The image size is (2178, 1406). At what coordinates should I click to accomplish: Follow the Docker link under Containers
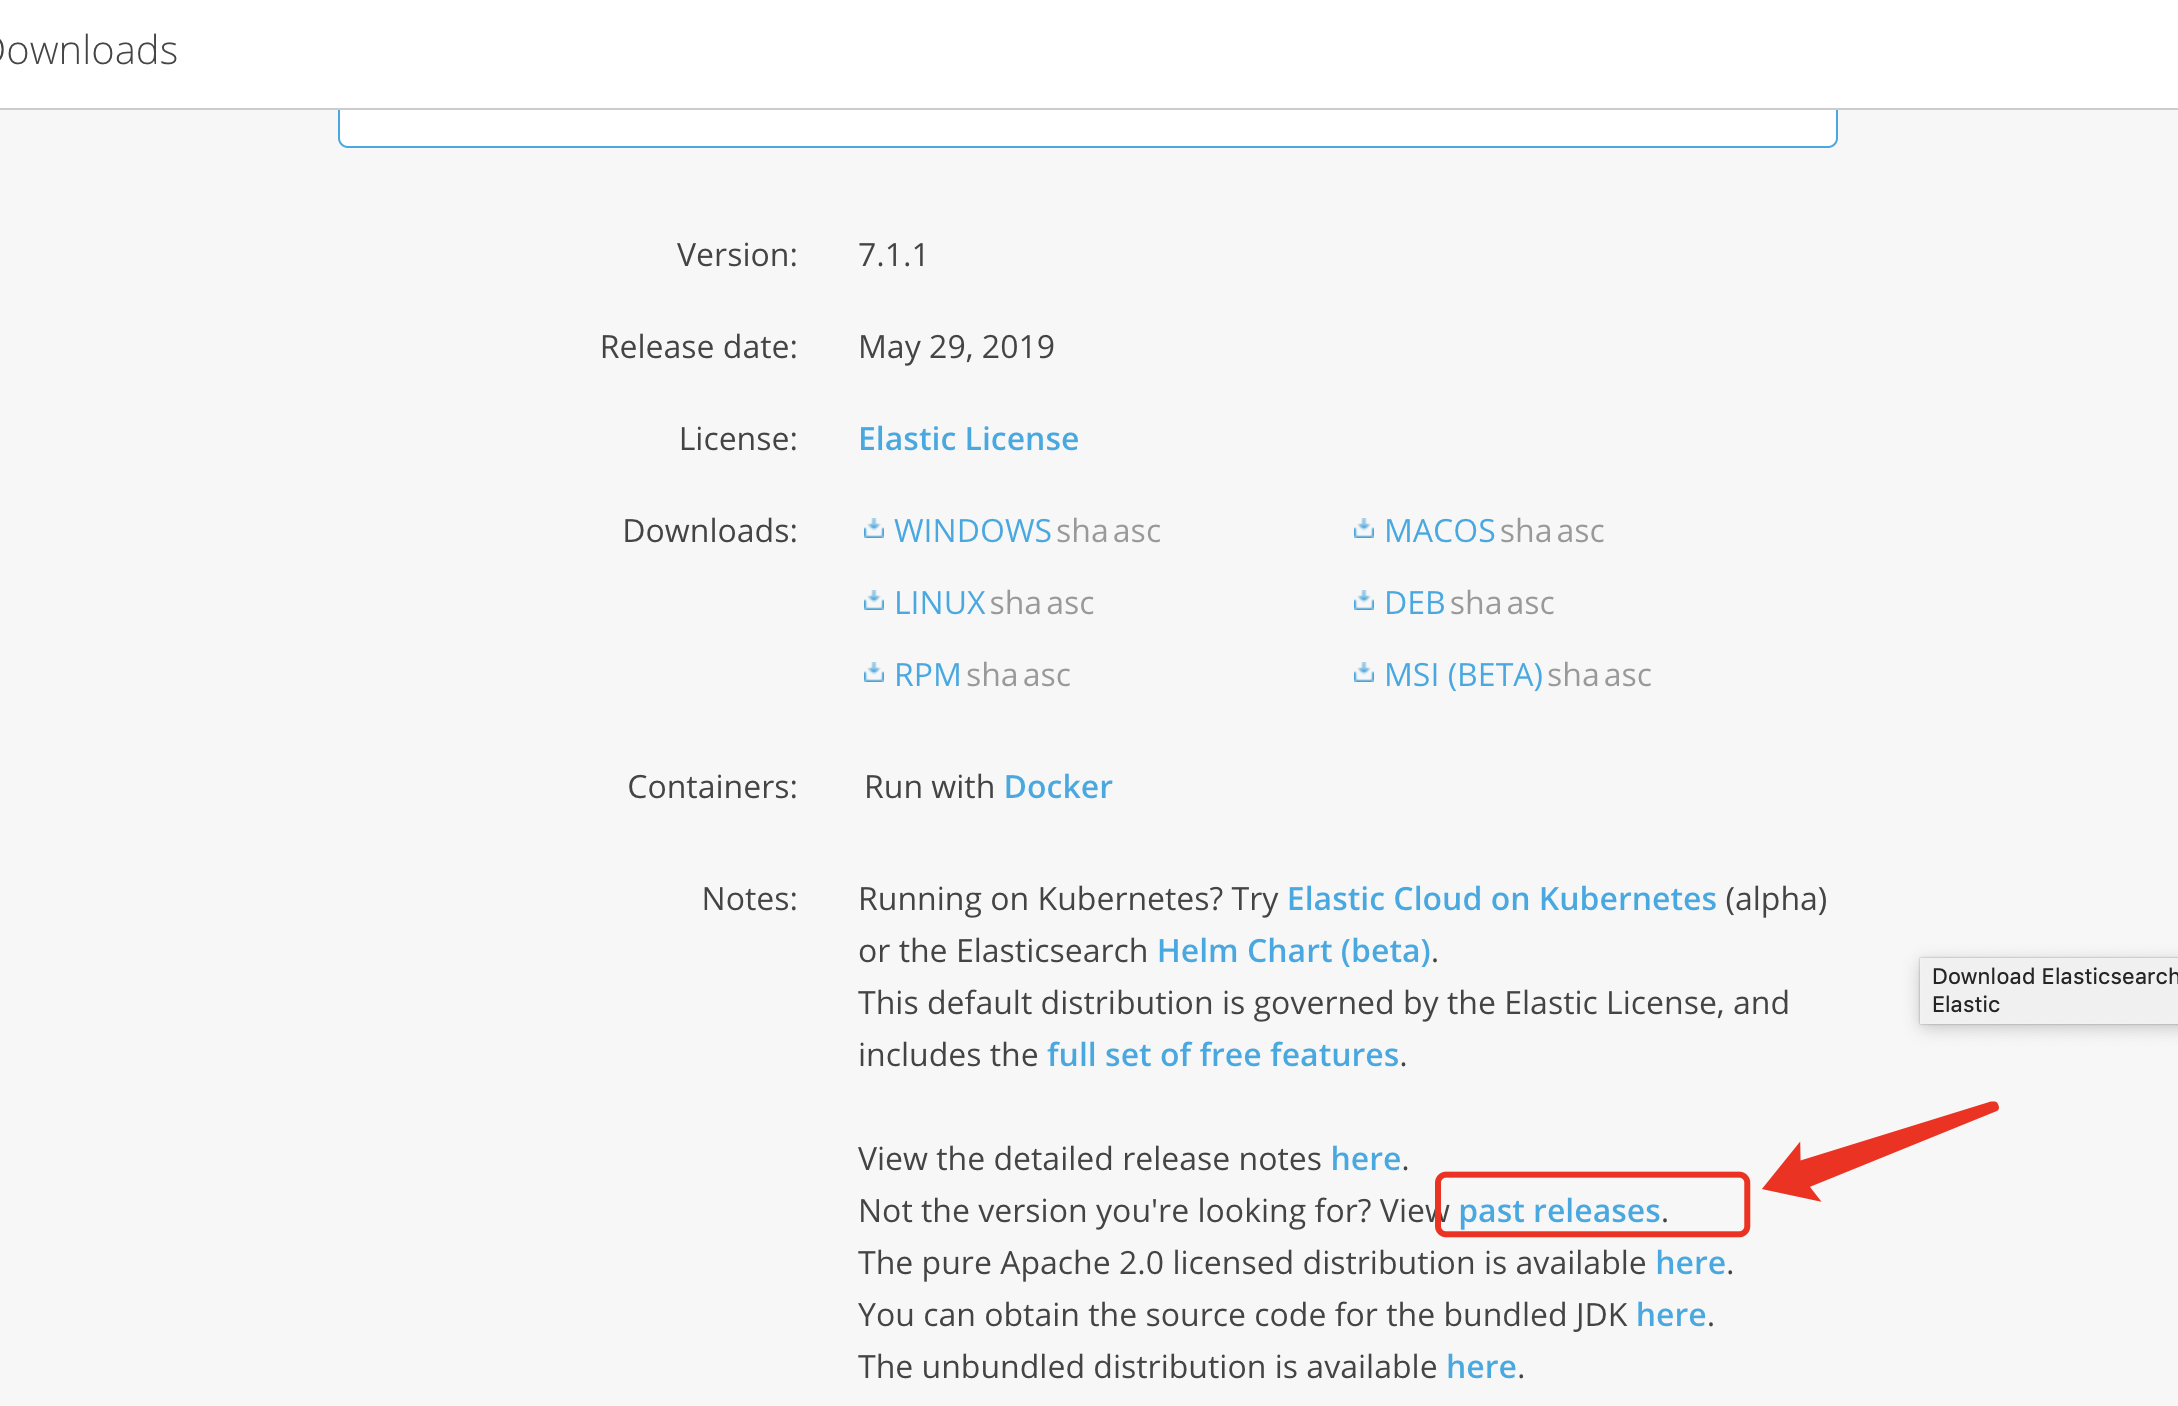[x=1058, y=787]
